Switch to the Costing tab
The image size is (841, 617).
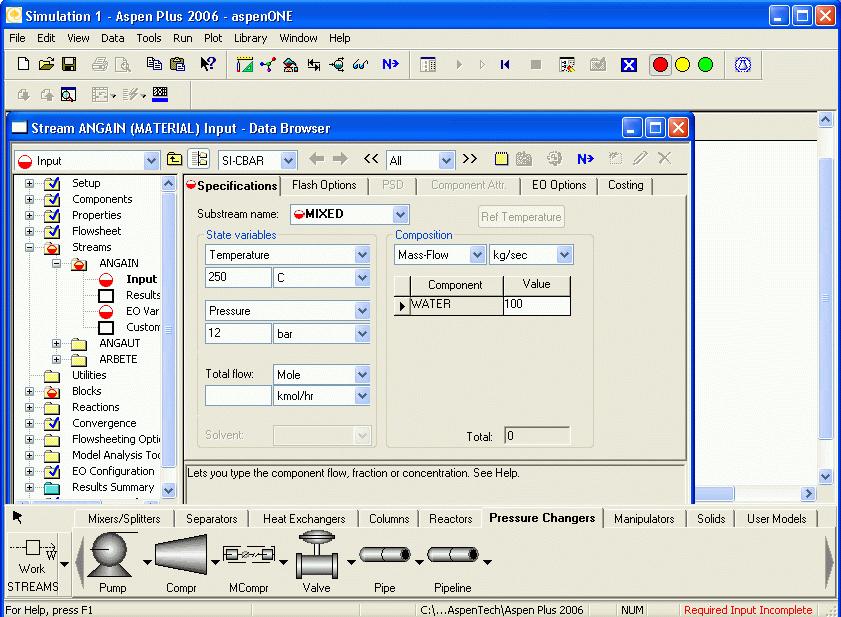[x=625, y=185]
